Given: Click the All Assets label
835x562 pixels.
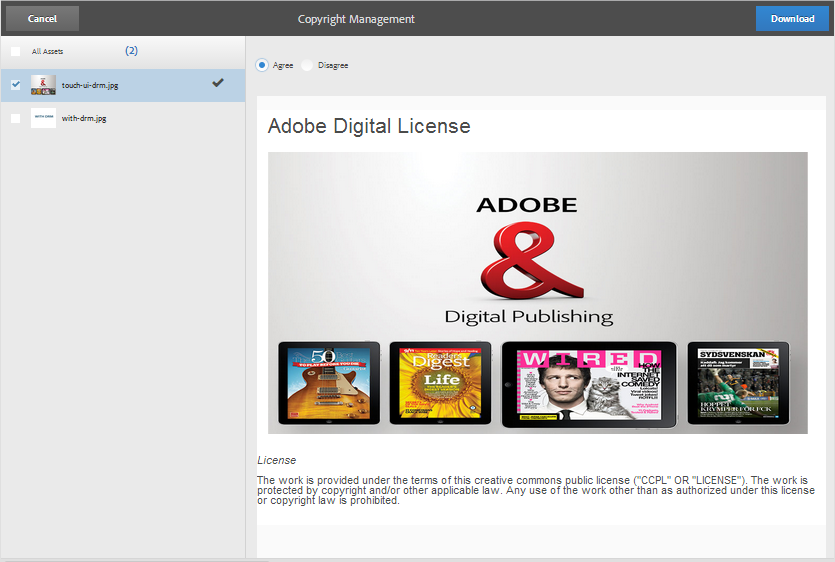Looking at the screenshot, I should click(47, 51).
